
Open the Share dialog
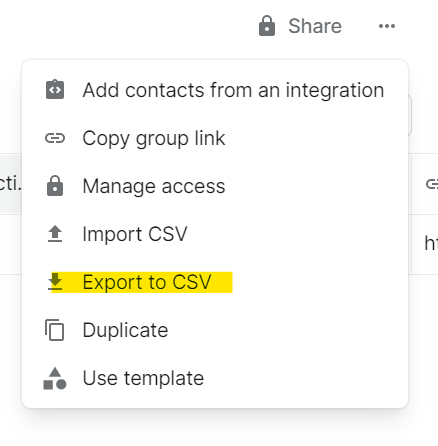click(300, 26)
